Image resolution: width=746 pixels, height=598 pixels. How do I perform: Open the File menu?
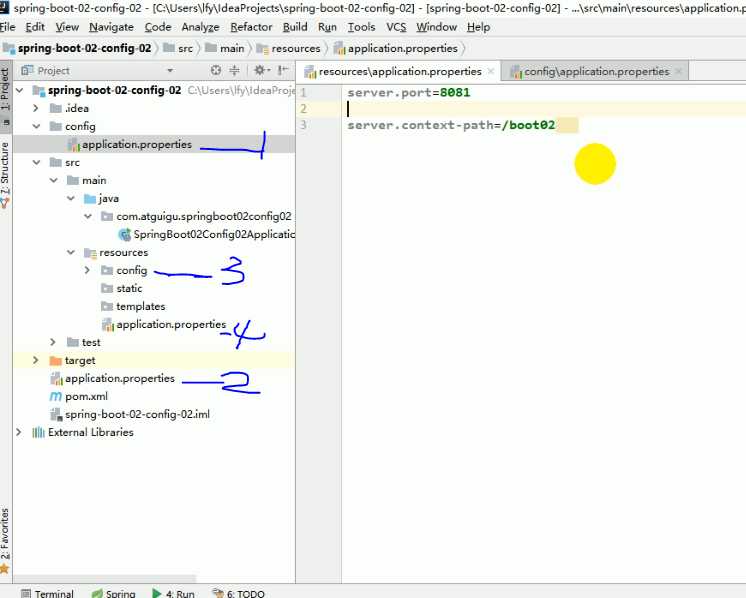7,27
